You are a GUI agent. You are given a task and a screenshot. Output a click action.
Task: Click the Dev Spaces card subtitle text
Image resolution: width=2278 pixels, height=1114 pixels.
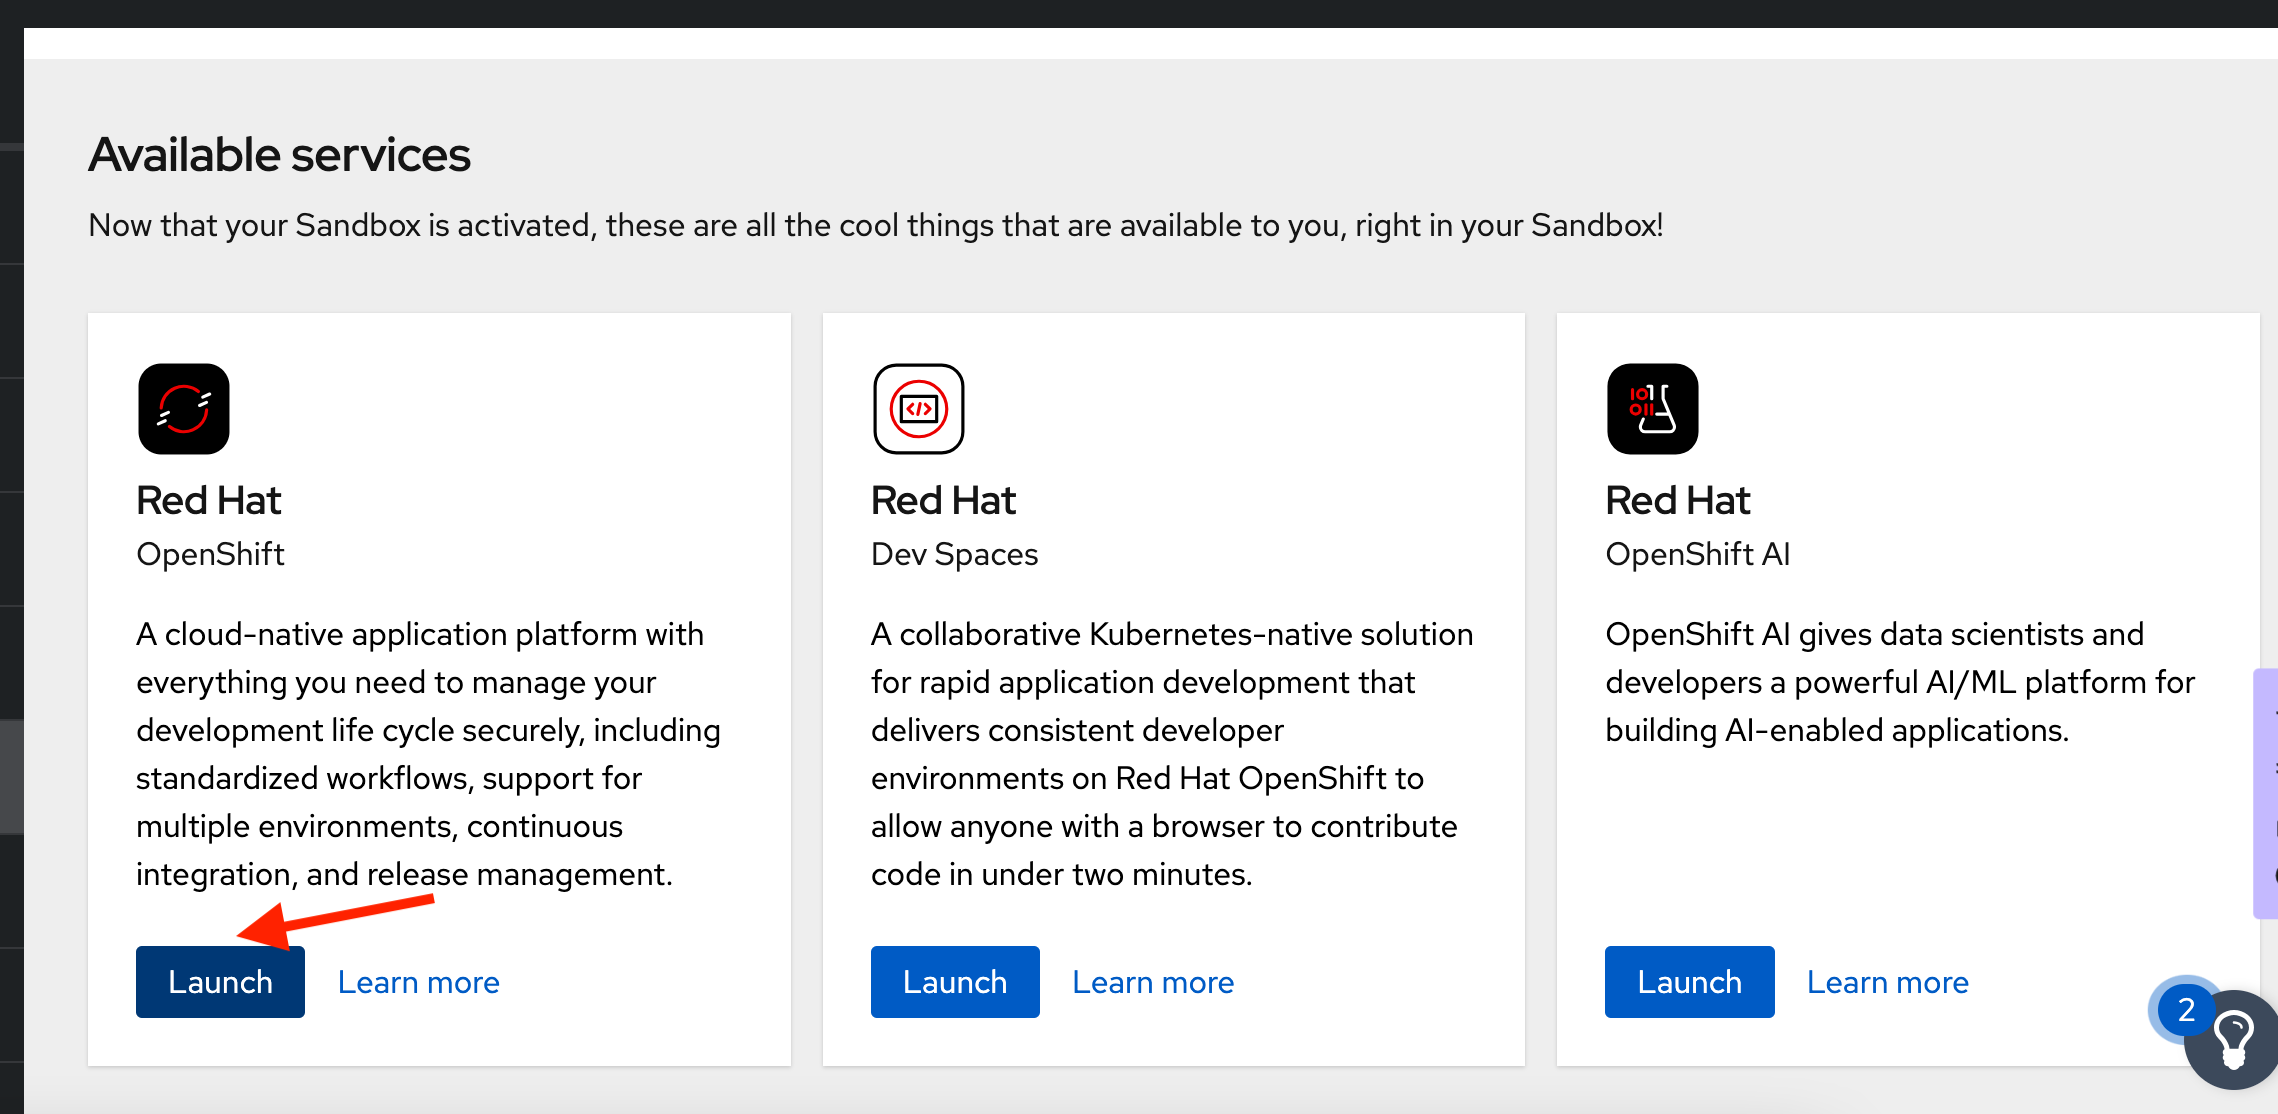point(954,554)
